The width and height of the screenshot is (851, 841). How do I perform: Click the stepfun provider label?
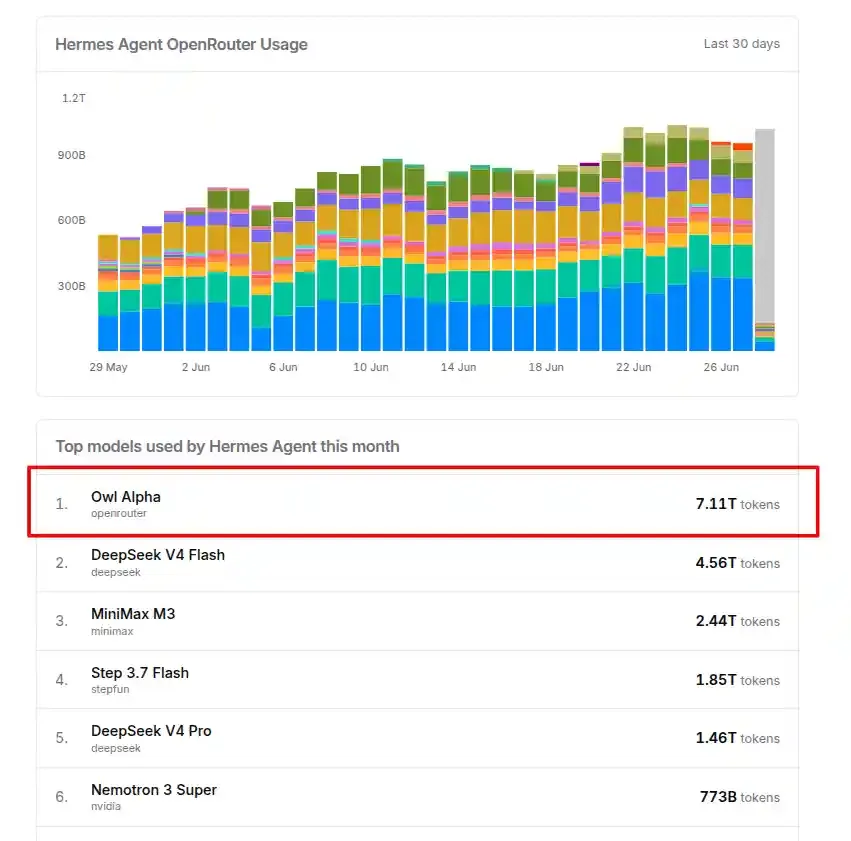tap(110, 689)
